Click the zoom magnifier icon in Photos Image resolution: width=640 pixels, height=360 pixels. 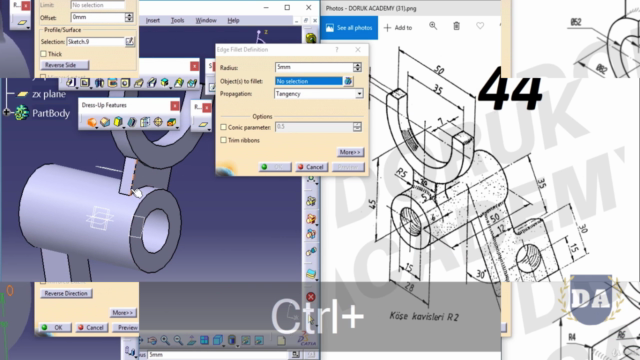(x=433, y=27)
